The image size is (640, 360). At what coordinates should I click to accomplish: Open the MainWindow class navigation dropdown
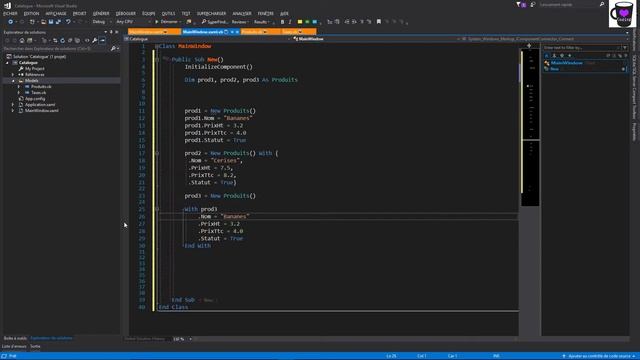(376, 39)
